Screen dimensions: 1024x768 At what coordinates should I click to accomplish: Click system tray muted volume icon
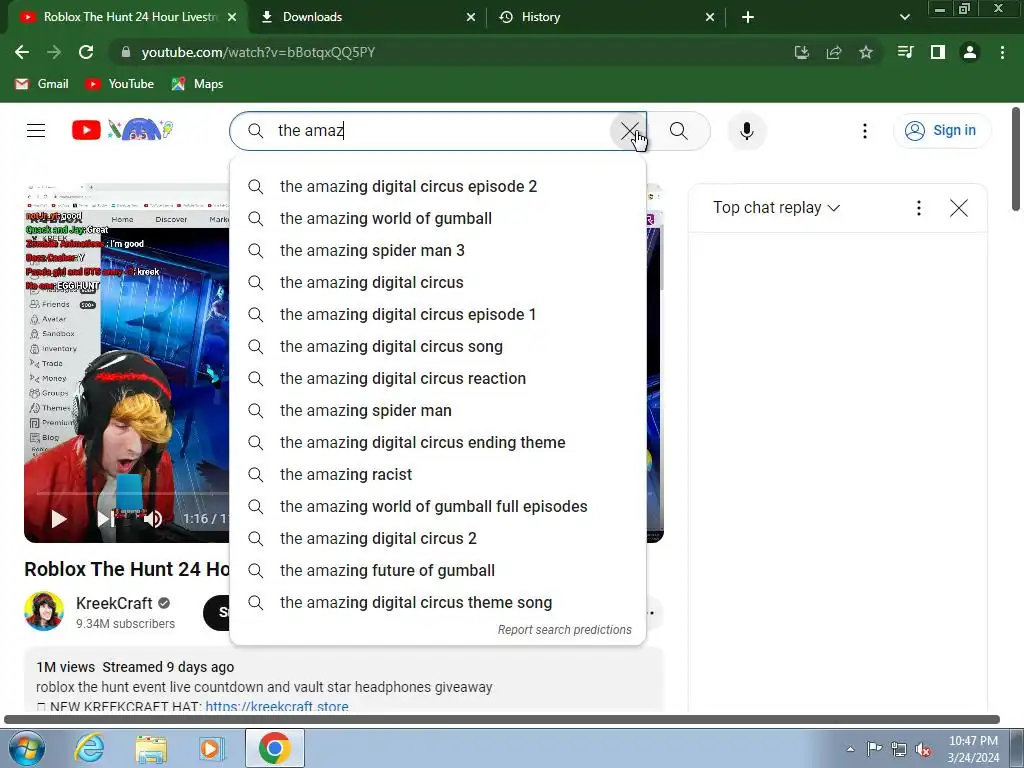[923, 749]
